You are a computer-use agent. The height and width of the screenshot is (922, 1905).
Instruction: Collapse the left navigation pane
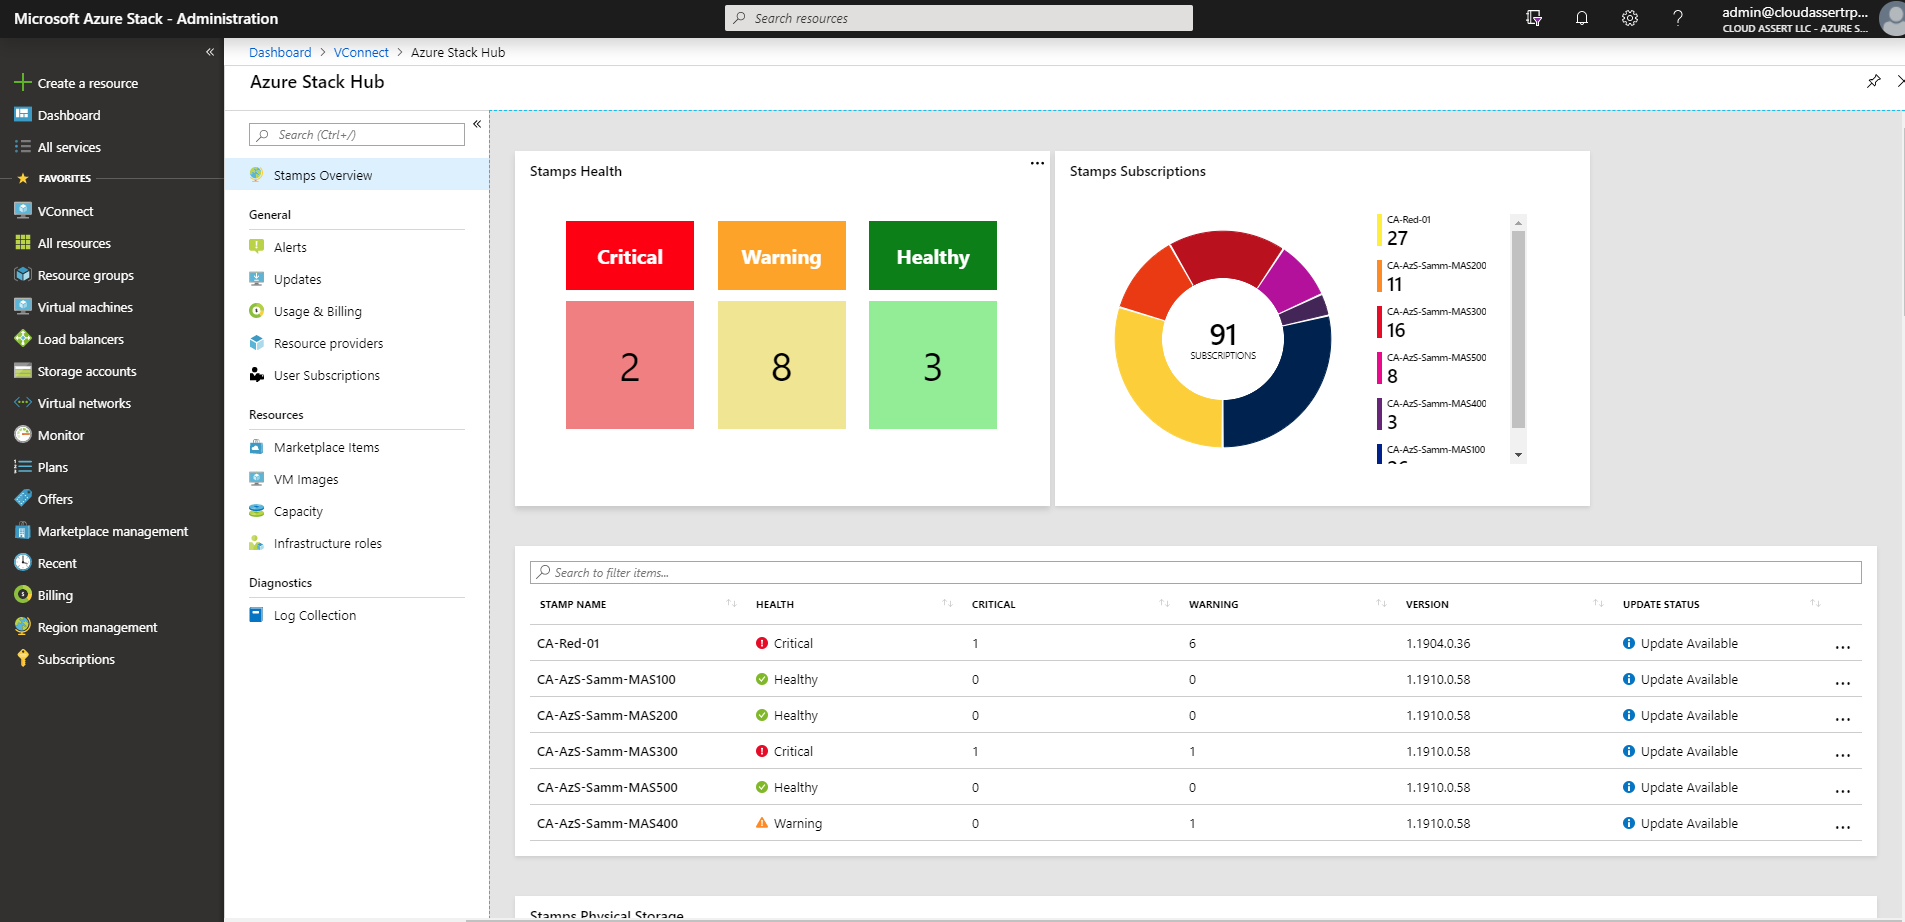[210, 51]
